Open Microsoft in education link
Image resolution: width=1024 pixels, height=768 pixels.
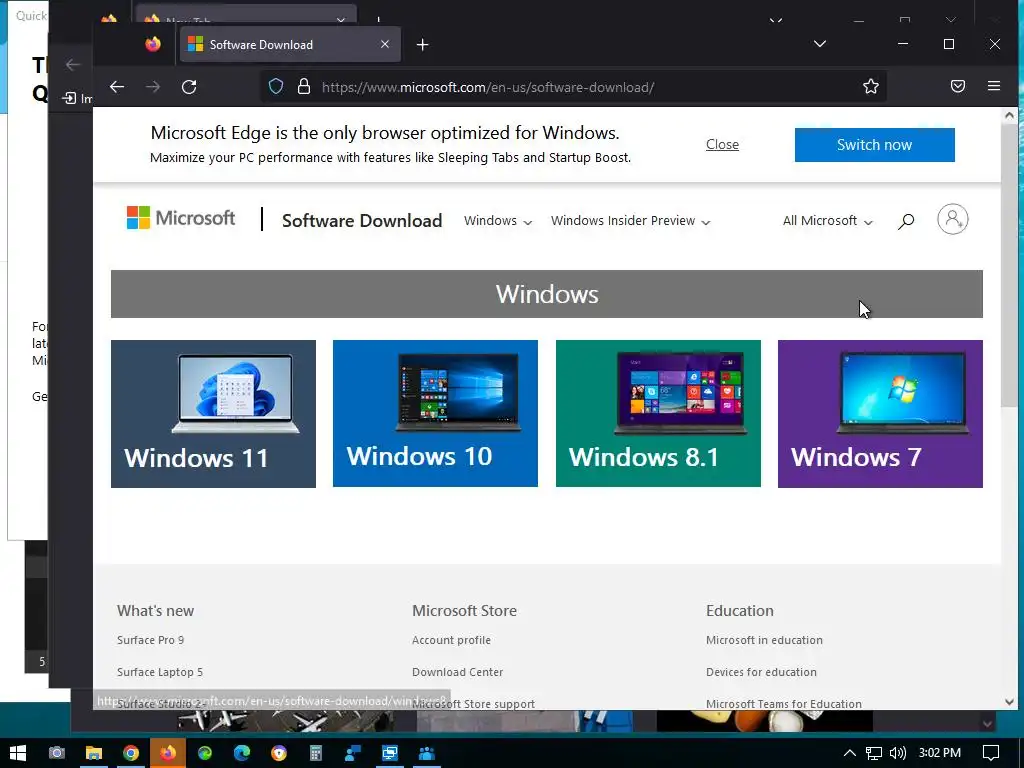(764, 640)
